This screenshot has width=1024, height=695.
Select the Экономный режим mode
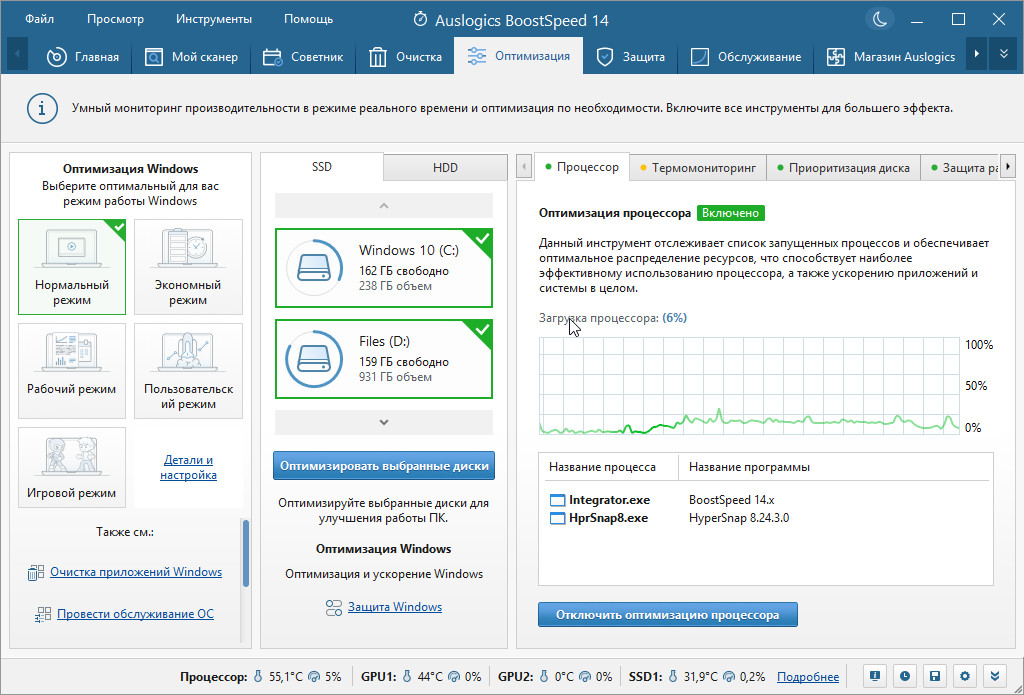188,267
